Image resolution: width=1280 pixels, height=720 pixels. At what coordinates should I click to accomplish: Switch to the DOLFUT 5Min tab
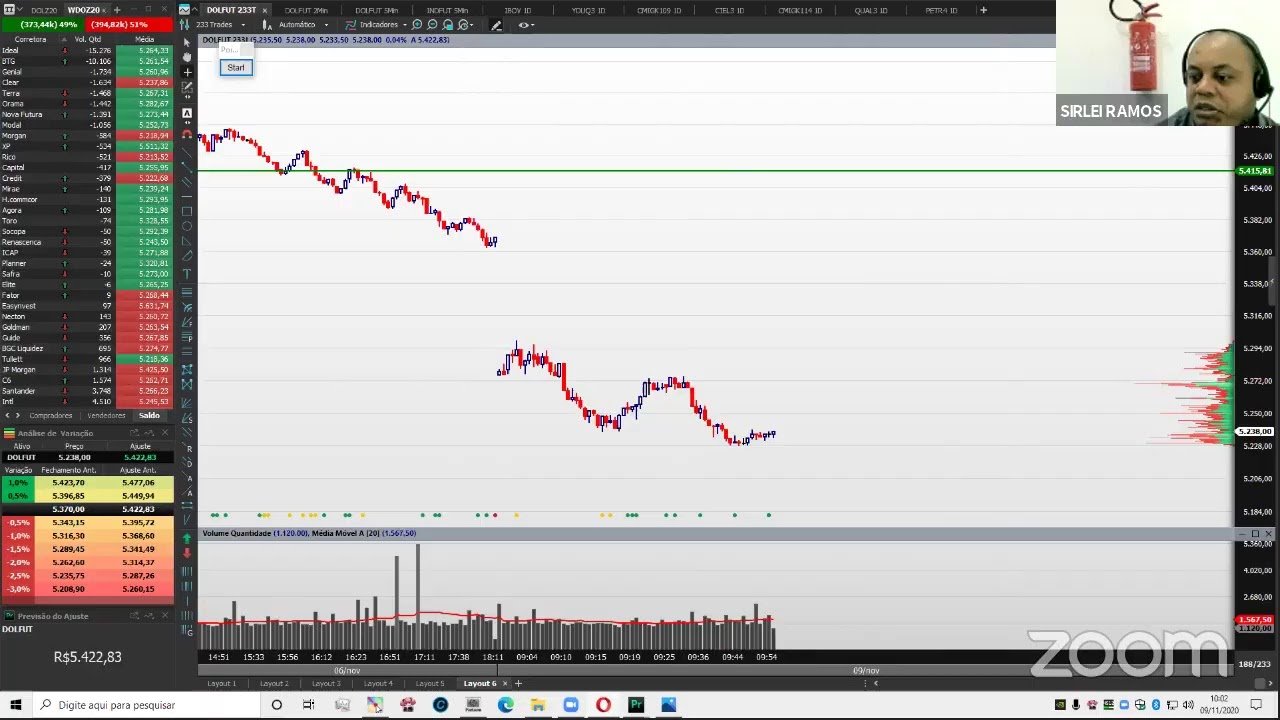coord(376,10)
